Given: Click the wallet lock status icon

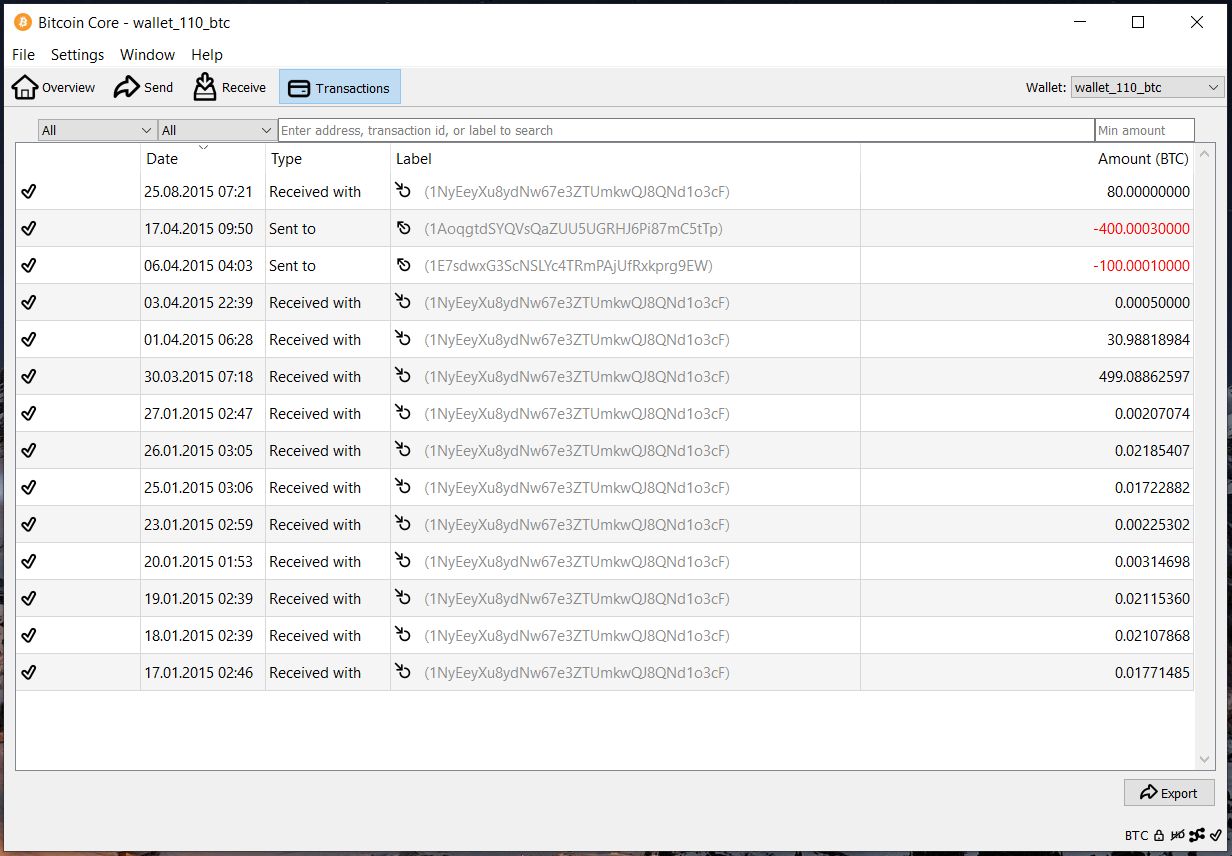Looking at the screenshot, I should click(x=1159, y=835).
